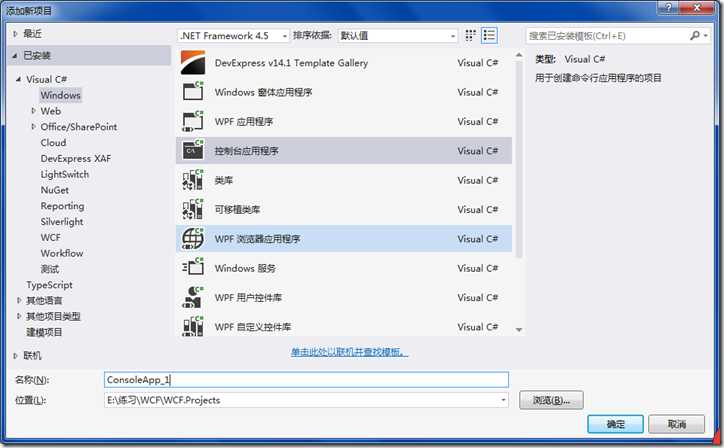724x448 pixels.
Task: Switch to medium icons list view
Action: [x=489, y=36]
